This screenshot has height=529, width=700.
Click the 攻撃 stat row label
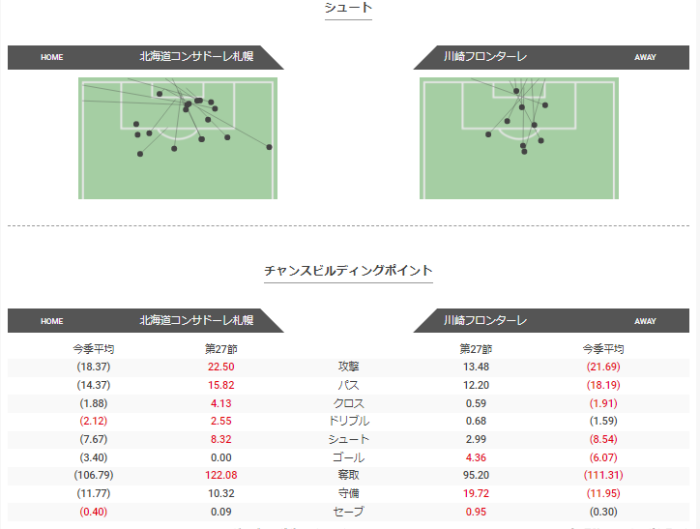(x=349, y=367)
